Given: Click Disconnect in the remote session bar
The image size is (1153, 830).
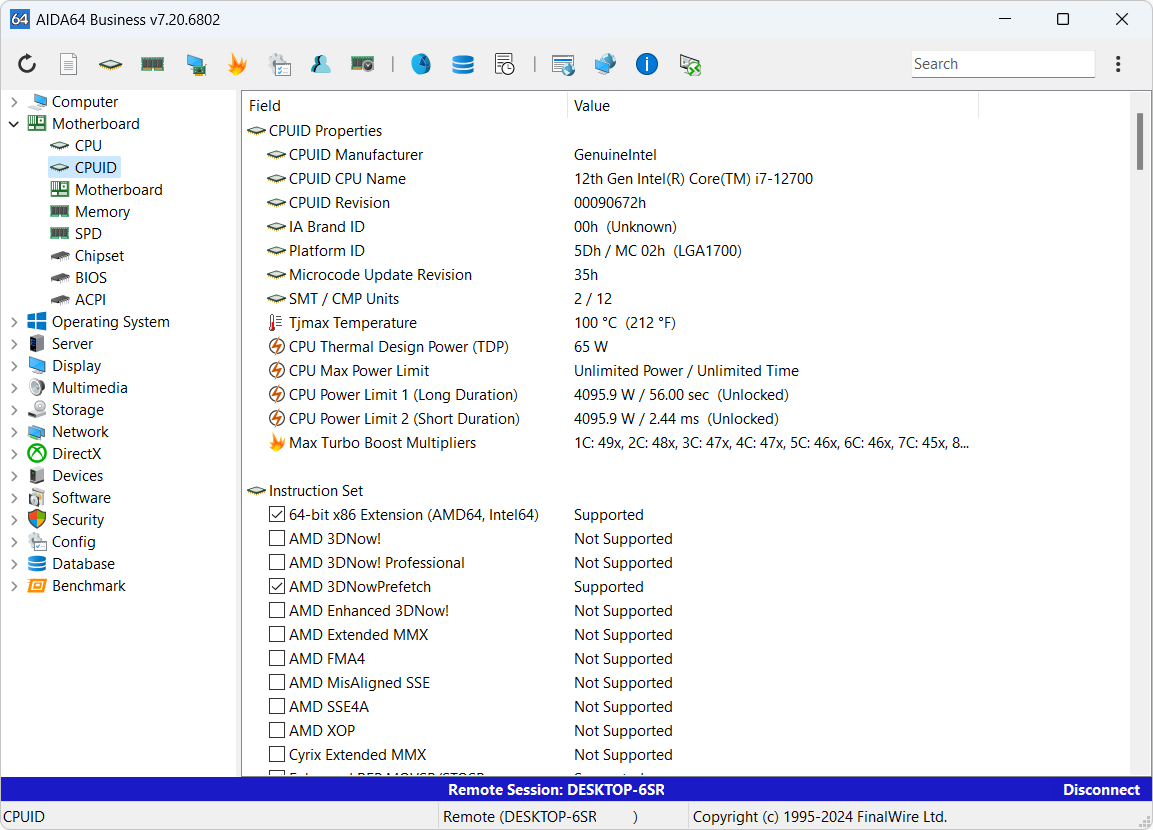Looking at the screenshot, I should tap(1101, 790).
